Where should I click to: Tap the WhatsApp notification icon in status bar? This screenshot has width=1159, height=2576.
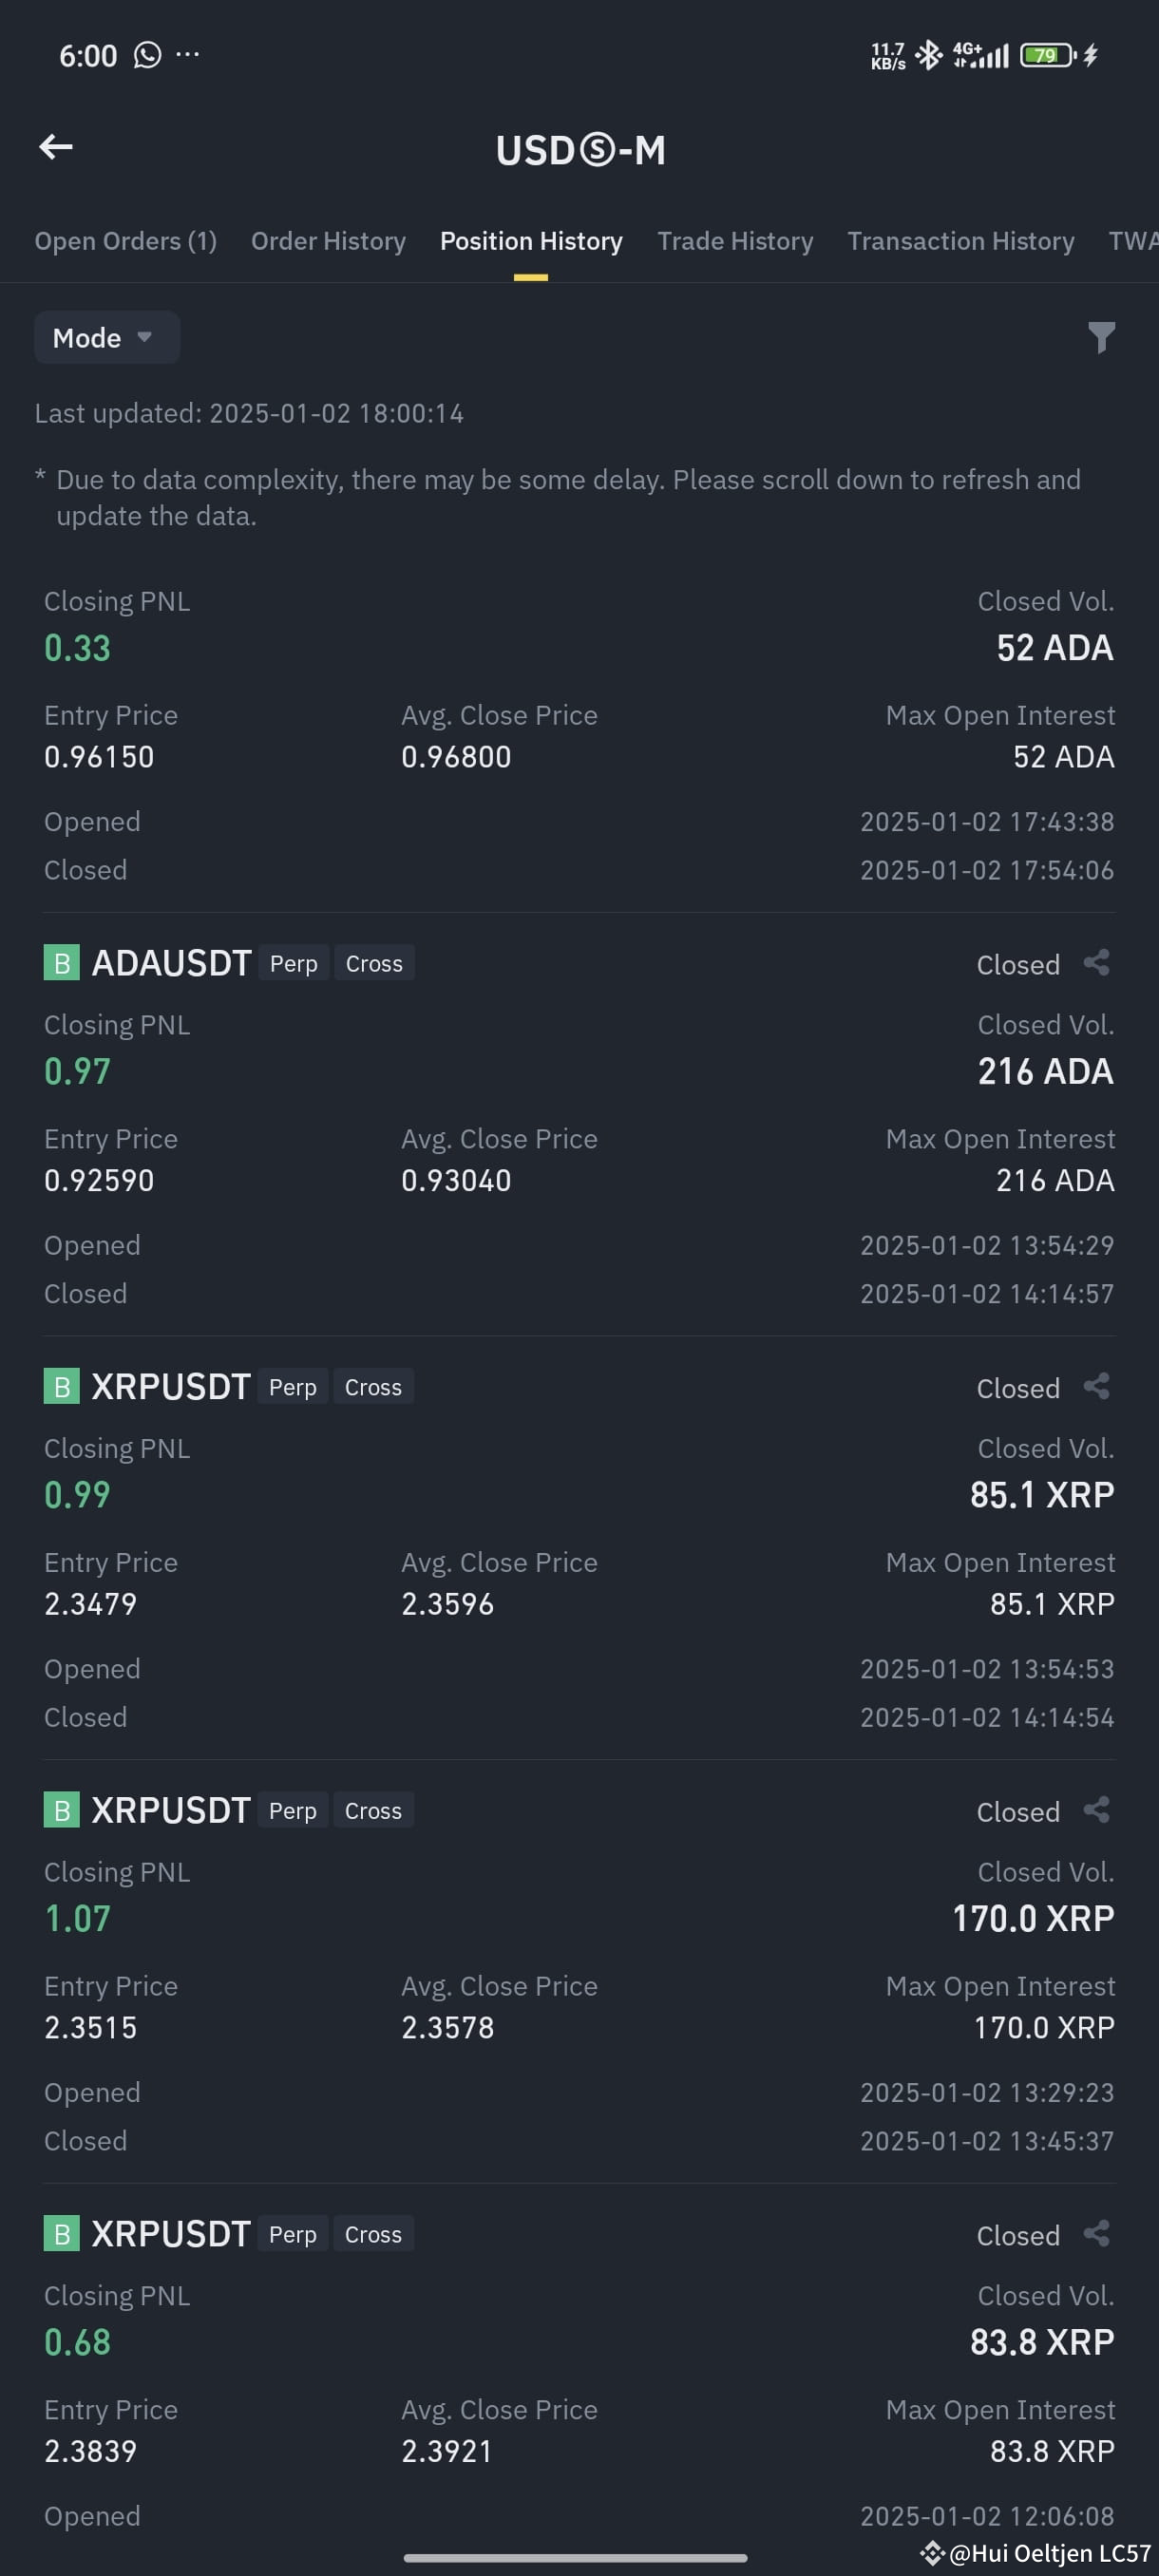(x=148, y=55)
